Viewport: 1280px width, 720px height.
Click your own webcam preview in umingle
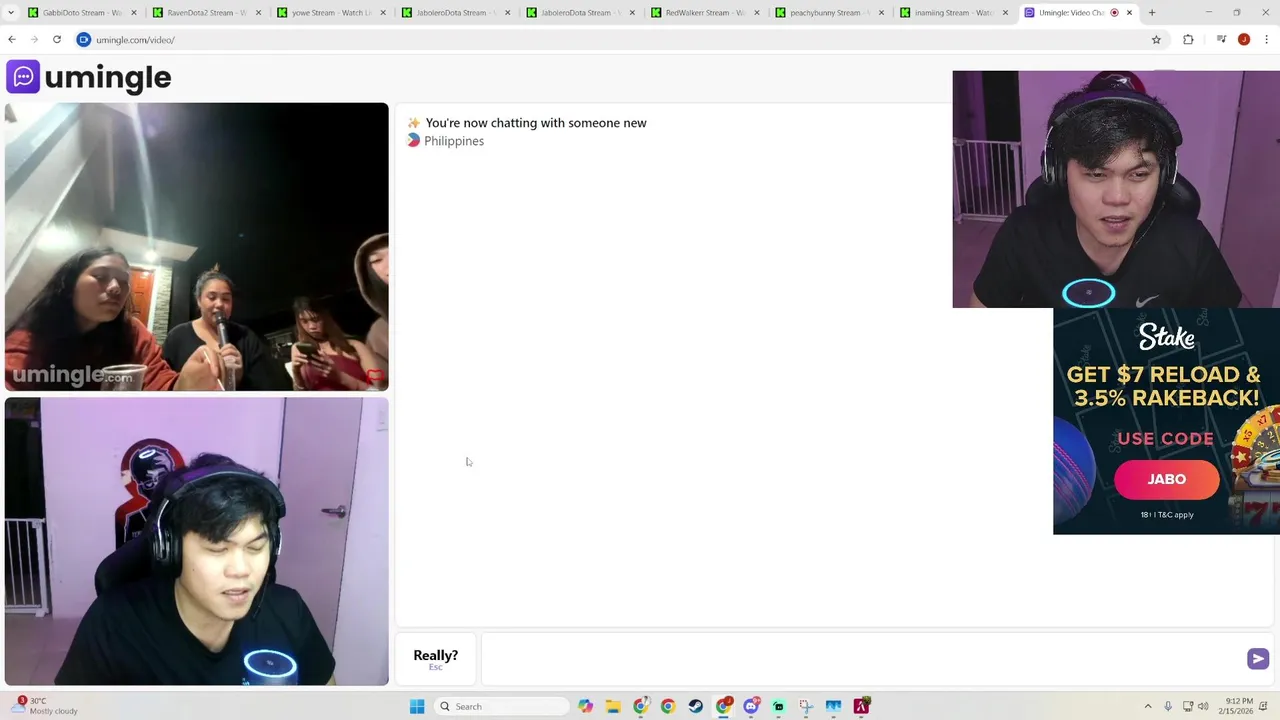point(196,541)
